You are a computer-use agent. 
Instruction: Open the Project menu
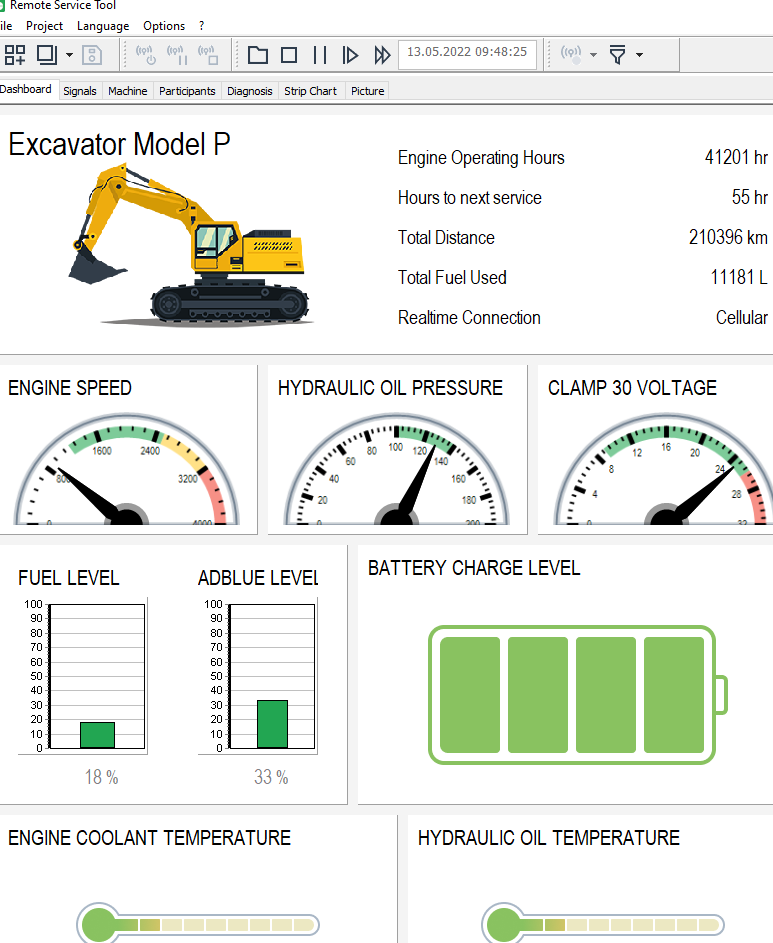pyautogui.click(x=44, y=26)
